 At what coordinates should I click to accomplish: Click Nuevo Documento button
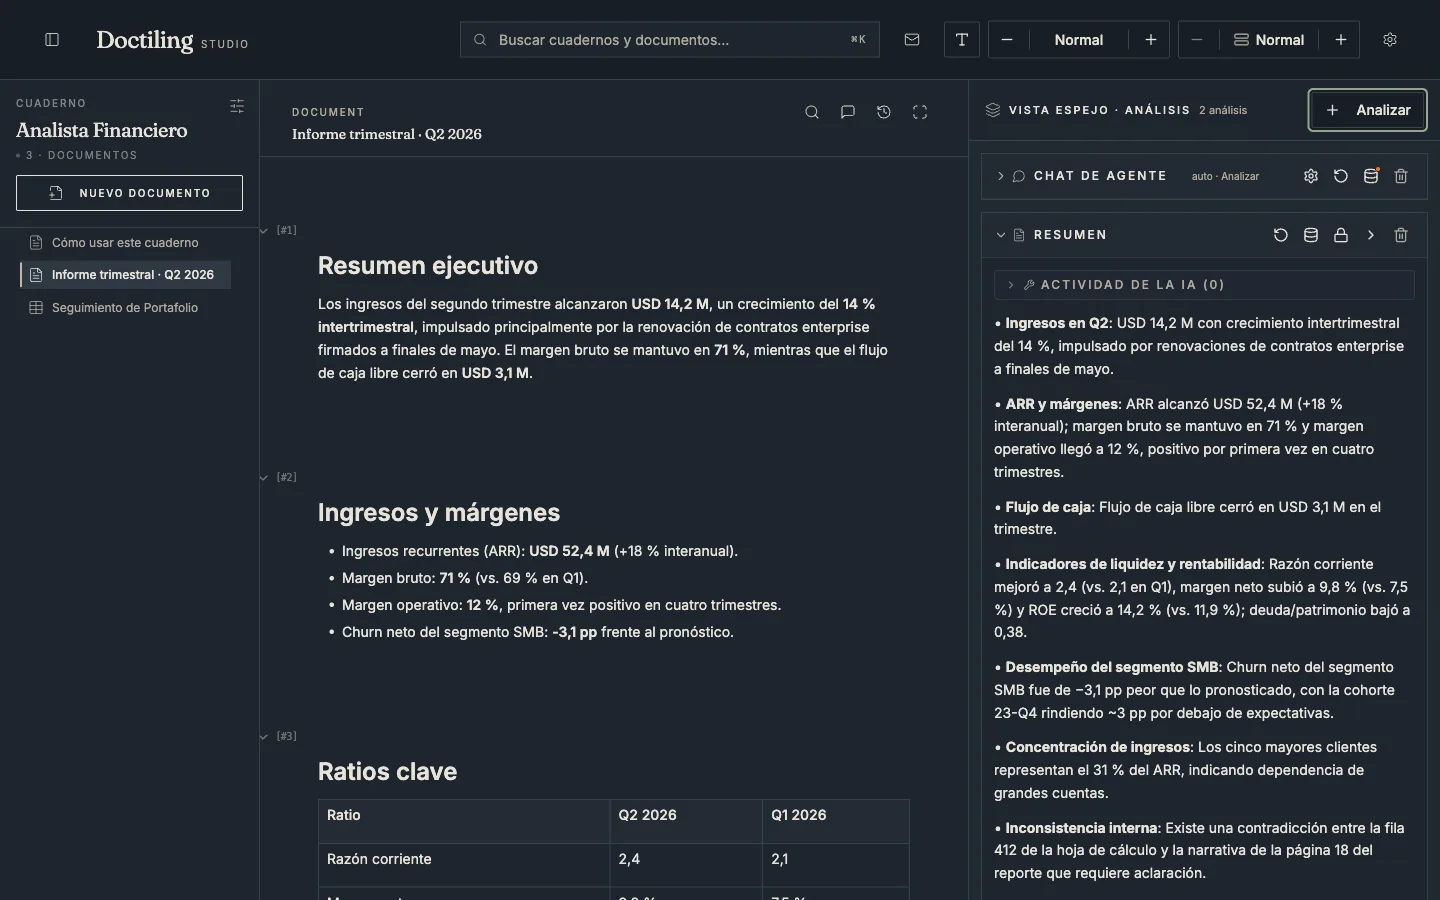[x=129, y=193]
